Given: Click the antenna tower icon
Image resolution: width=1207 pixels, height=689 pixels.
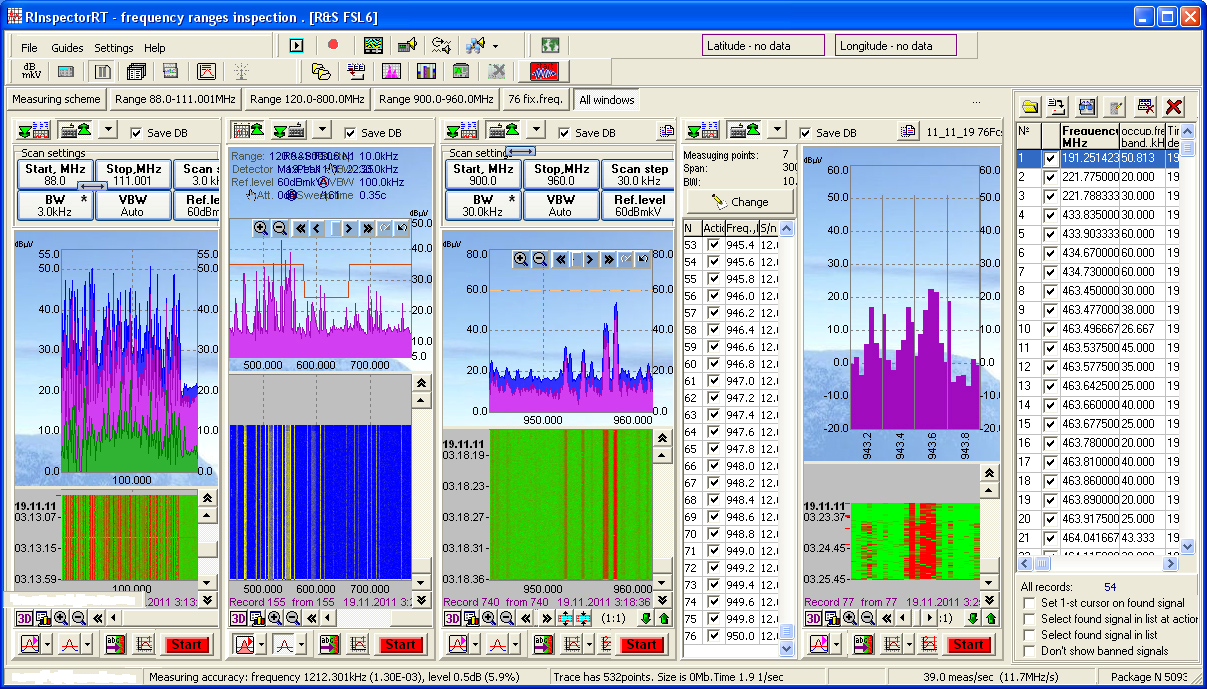Looking at the screenshot, I should coord(240,71).
